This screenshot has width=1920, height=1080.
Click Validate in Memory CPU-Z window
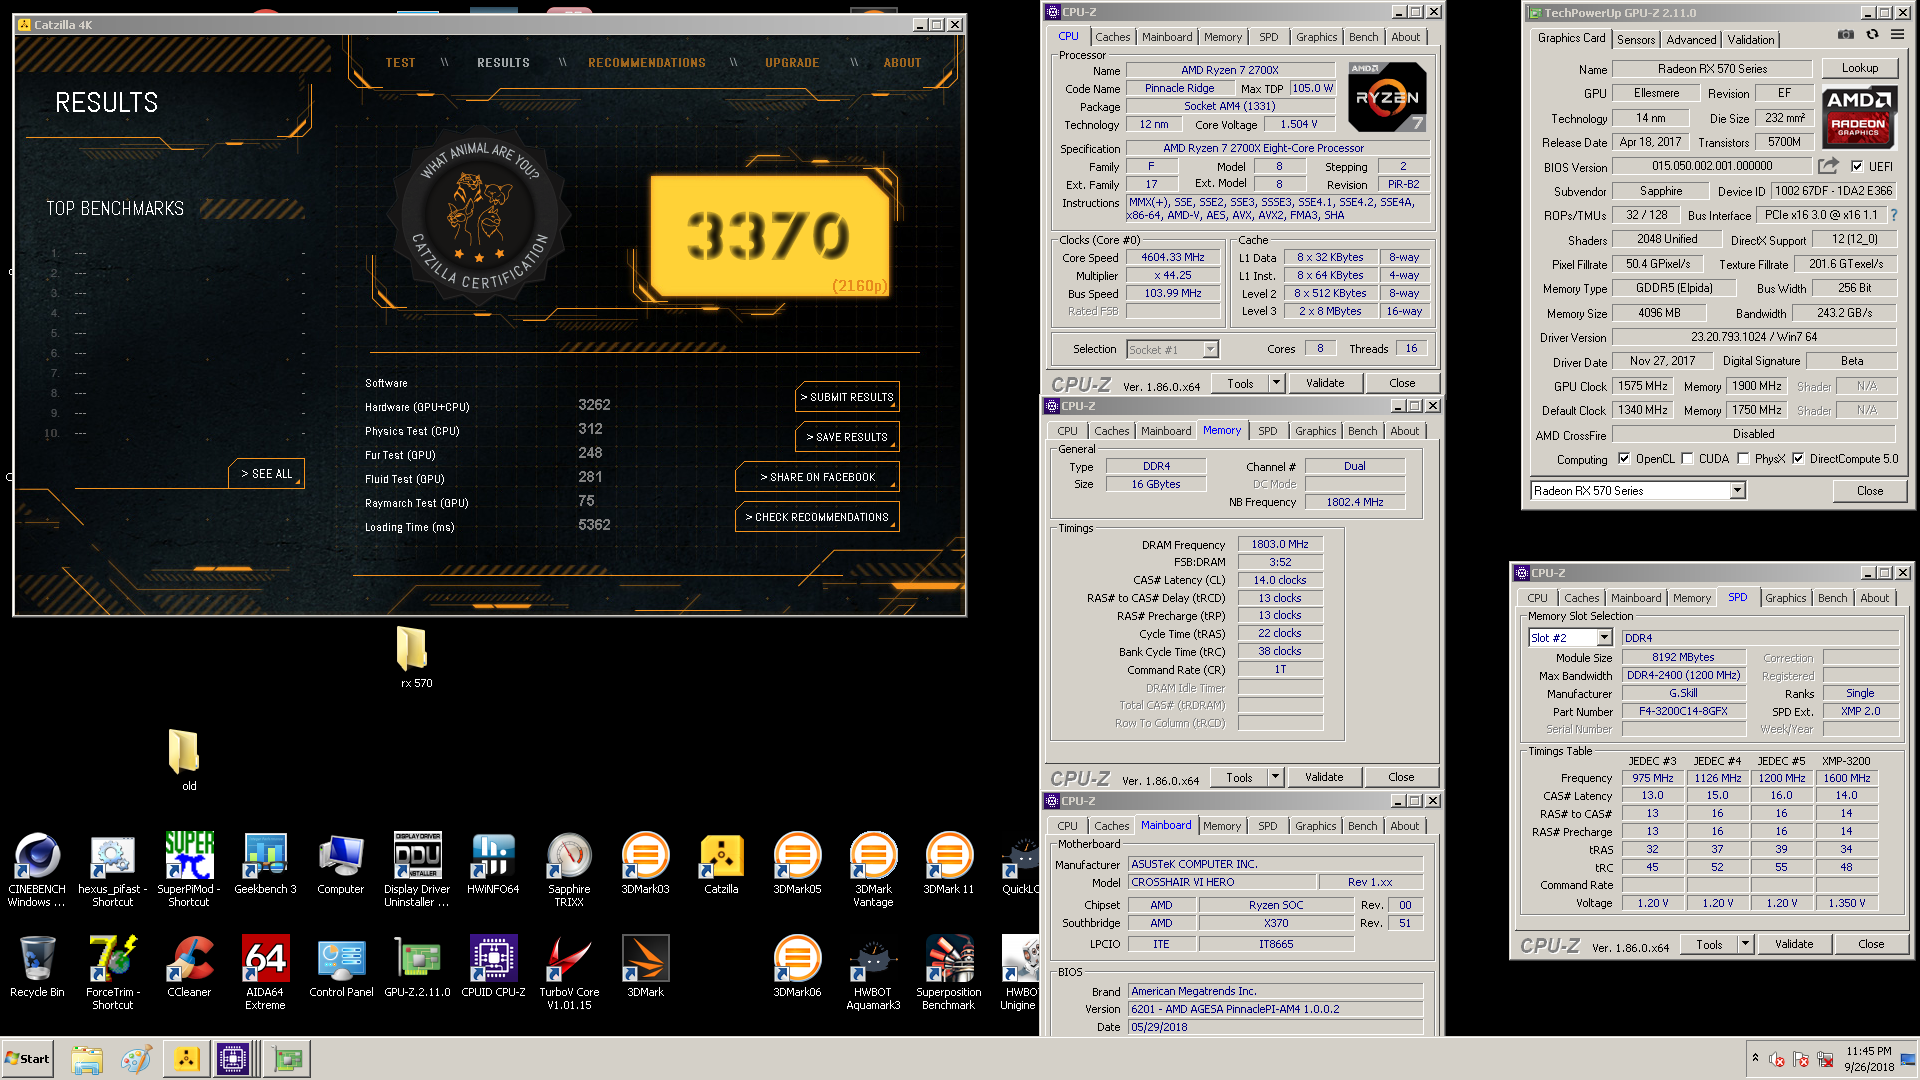(x=1324, y=777)
